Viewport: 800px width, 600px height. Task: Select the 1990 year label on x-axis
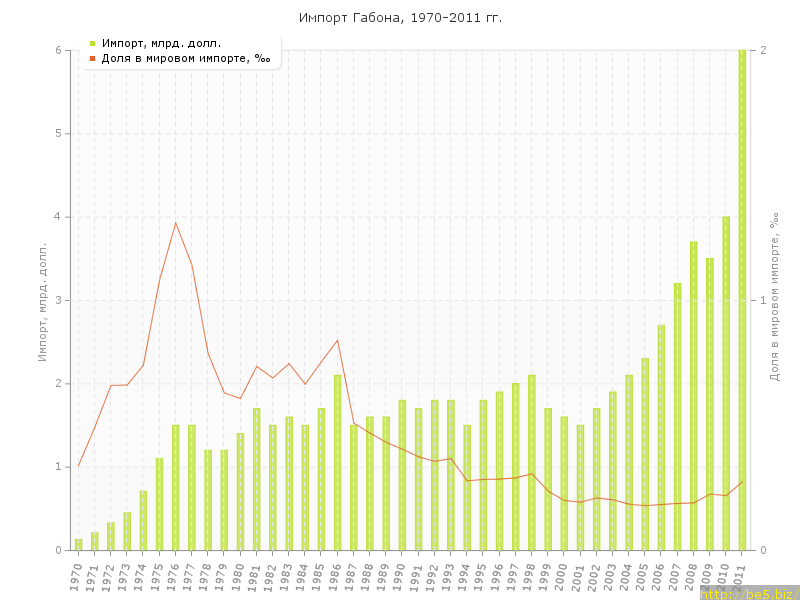(x=400, y=576)
